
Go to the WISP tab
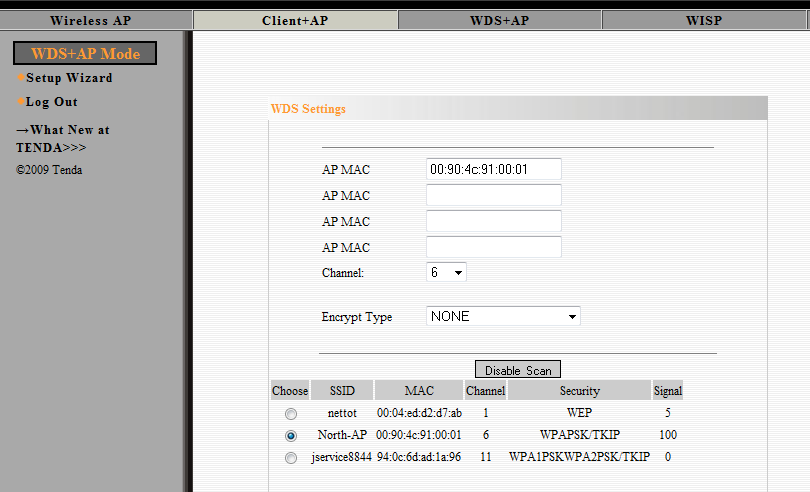click(704, 21)
